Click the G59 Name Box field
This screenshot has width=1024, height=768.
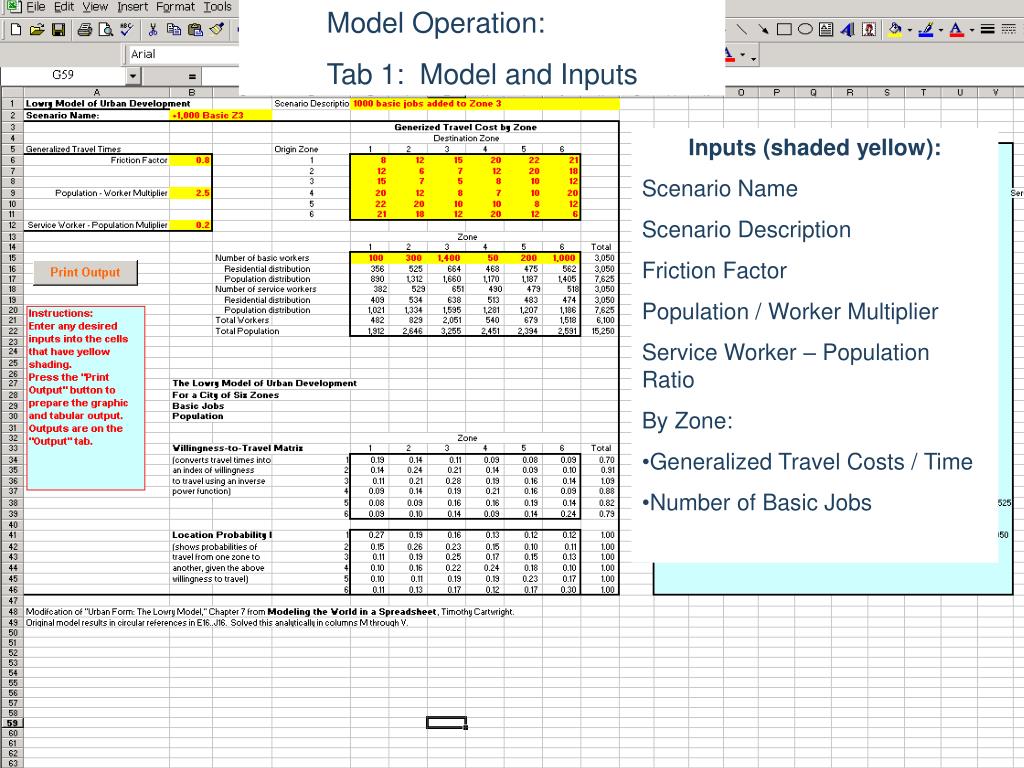click(63, 76)
